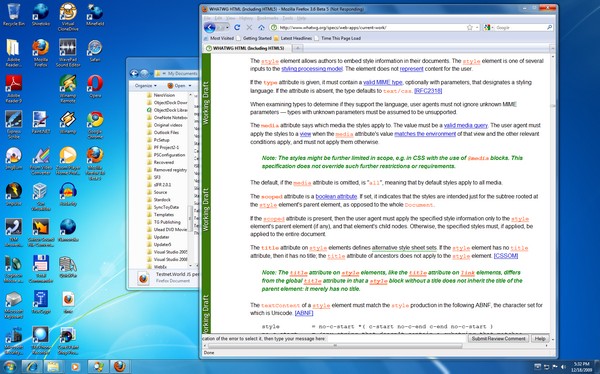Open the Organize dropdown in Explorer window
The width and height of the screenshot is (600, 374).
point(146,85)
